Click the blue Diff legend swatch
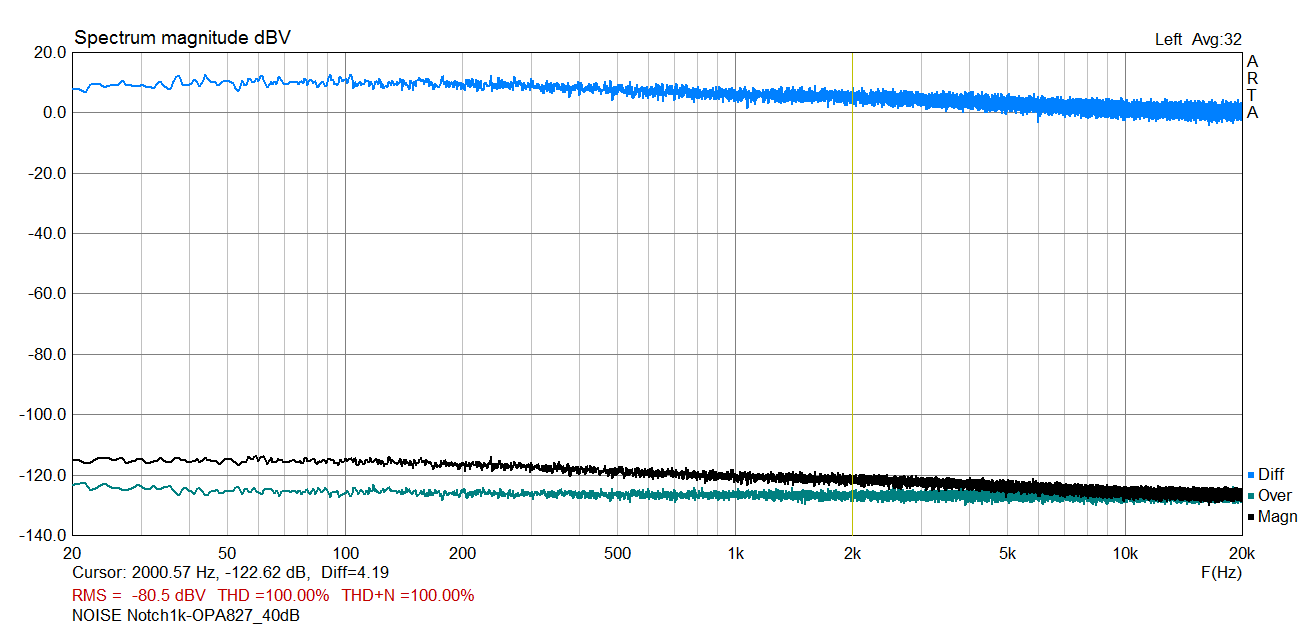The image size is (1314, 629). (x=1251, y=475)
